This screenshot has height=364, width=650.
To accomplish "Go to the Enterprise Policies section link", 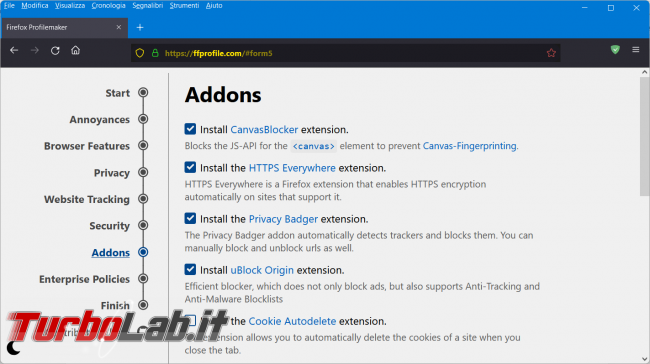I will point(84,279).
